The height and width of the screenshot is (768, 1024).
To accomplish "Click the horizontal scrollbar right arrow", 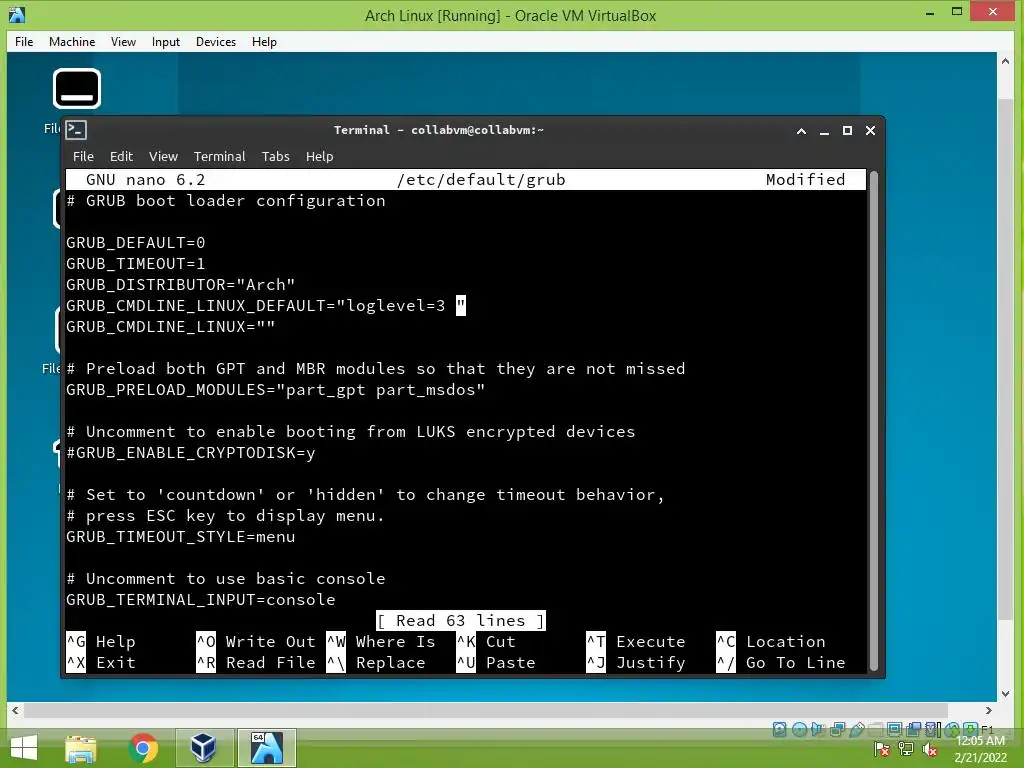I will tap(989, 710).
